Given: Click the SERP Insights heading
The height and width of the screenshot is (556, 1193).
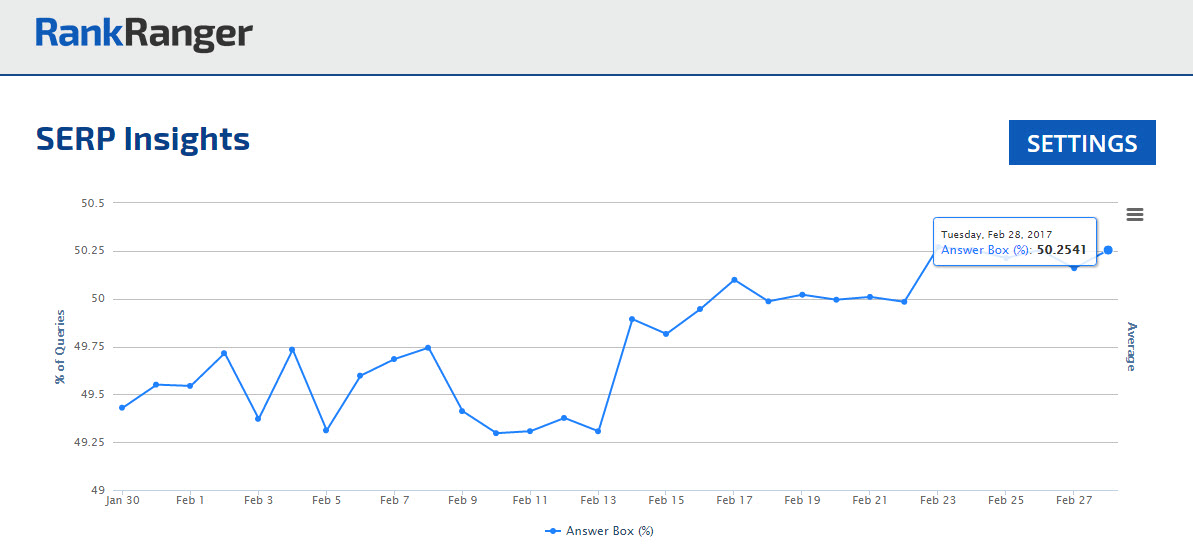Looking at the screenshot, I should [143, 139].
